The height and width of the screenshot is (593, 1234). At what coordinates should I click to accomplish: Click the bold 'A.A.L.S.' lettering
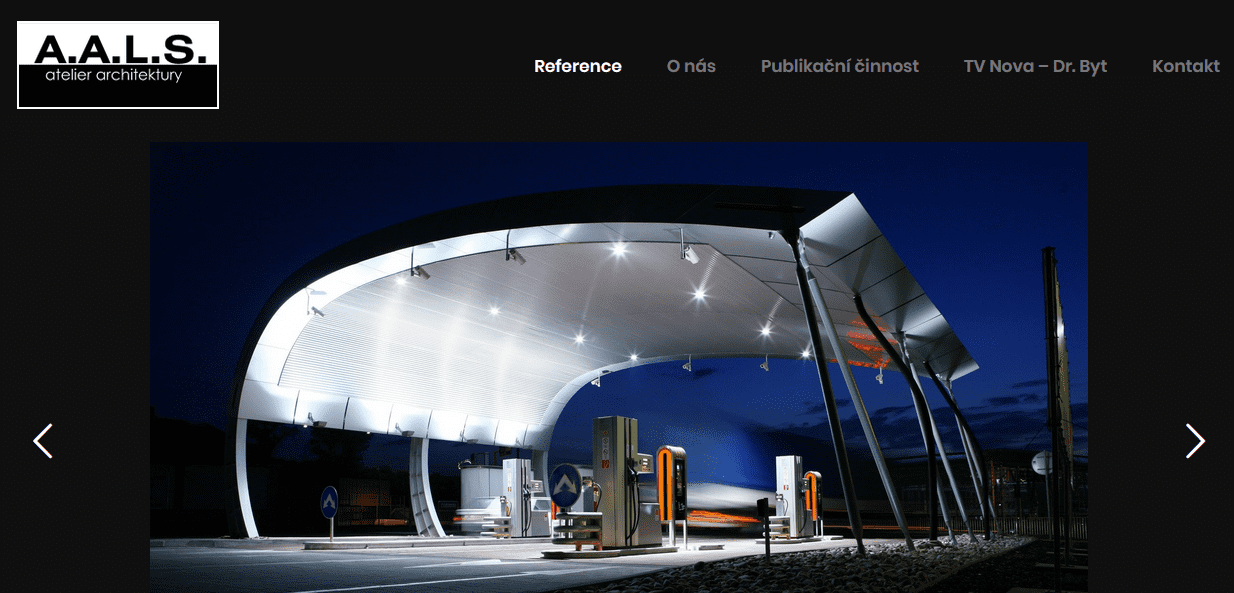click(x=119, y=49)
